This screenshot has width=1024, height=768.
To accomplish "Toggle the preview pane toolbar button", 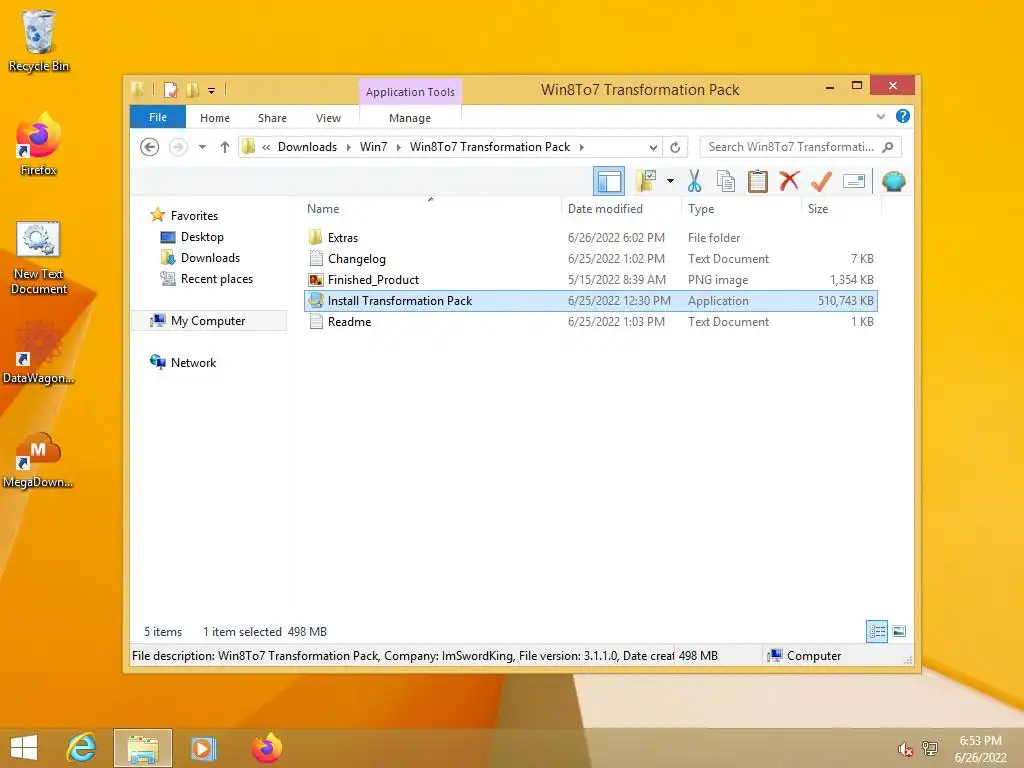I will (609, 181).
